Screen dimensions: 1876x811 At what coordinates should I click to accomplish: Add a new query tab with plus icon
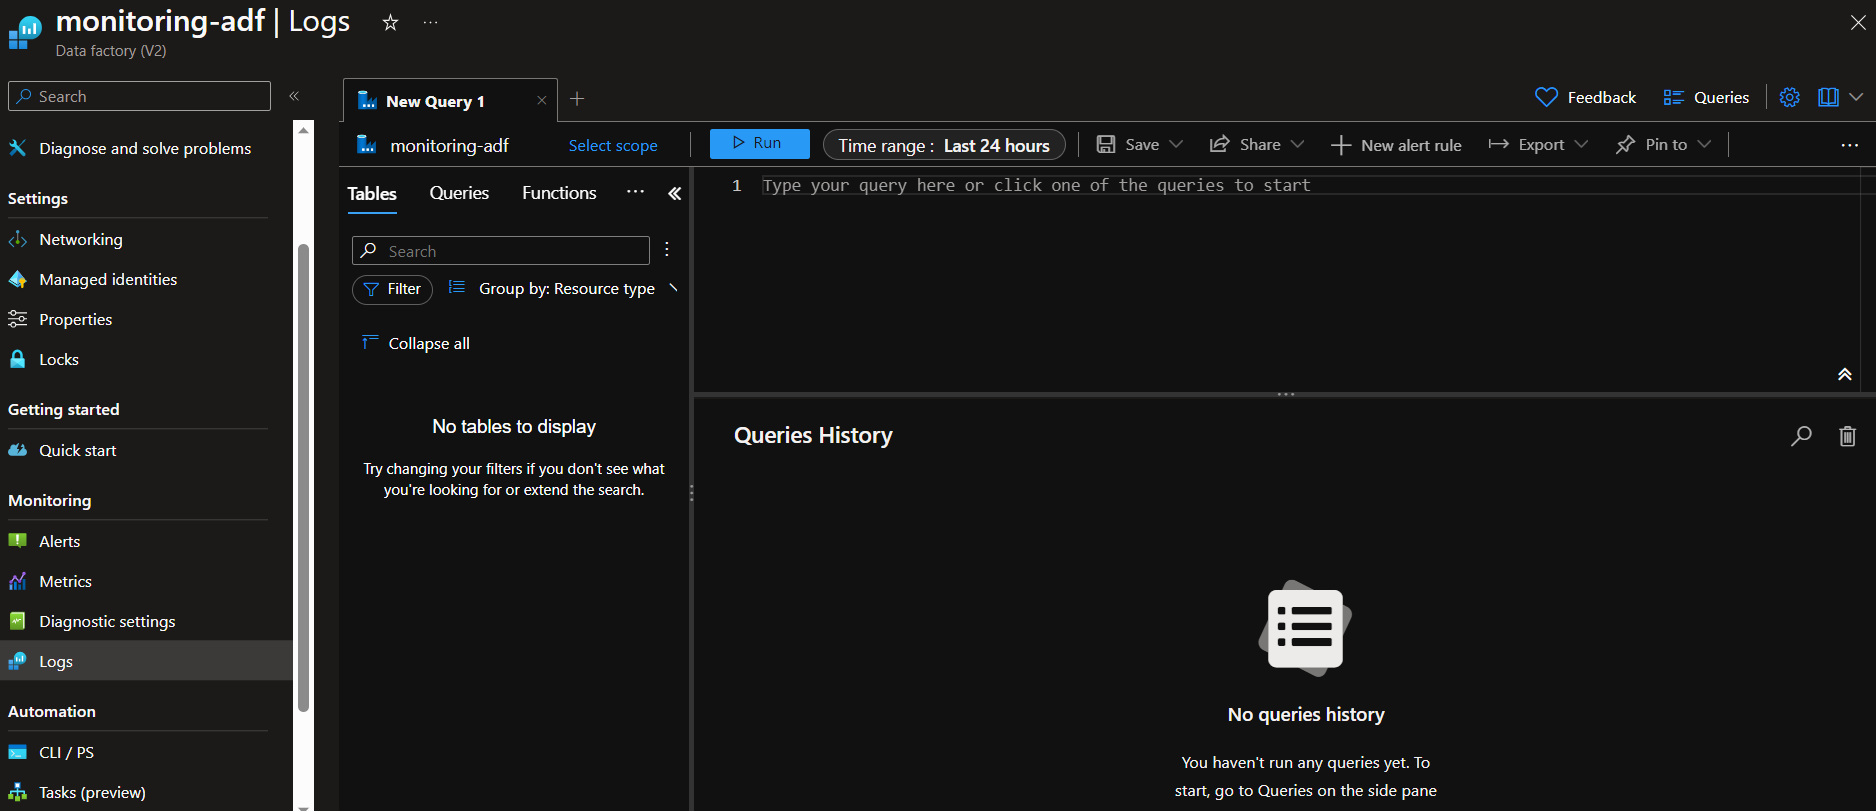point(577,99)
